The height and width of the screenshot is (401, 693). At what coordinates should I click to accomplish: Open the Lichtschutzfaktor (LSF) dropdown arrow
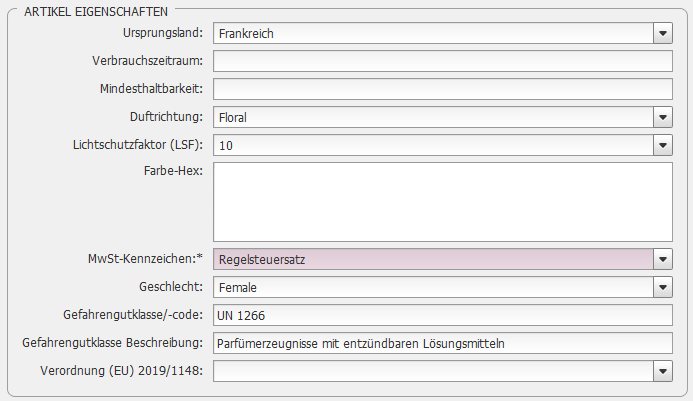(663, 145)
